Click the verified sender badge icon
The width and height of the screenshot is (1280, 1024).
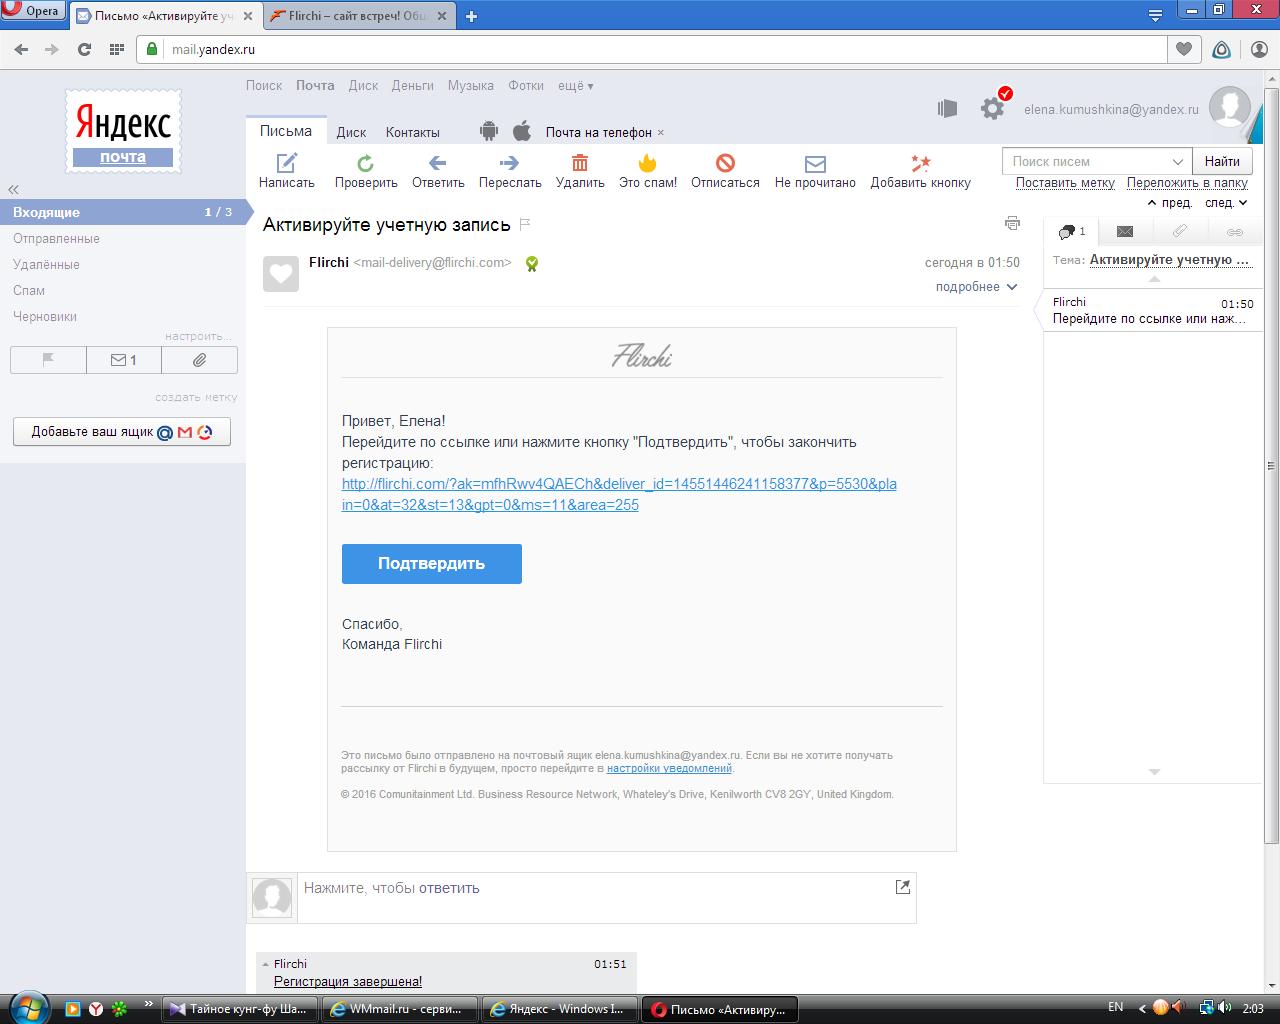532,264
